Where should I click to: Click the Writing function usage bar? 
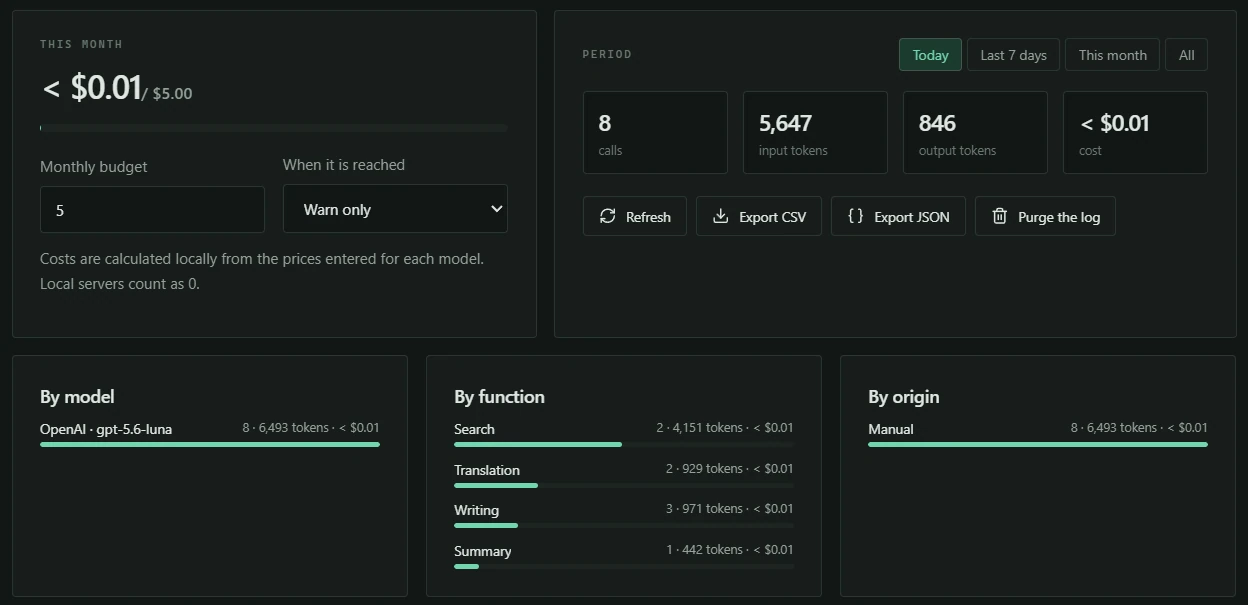click(624, 525)
